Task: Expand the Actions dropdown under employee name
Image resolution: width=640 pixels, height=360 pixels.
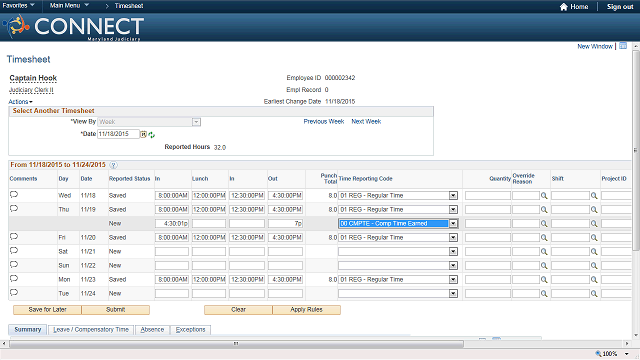Action: 20,102
